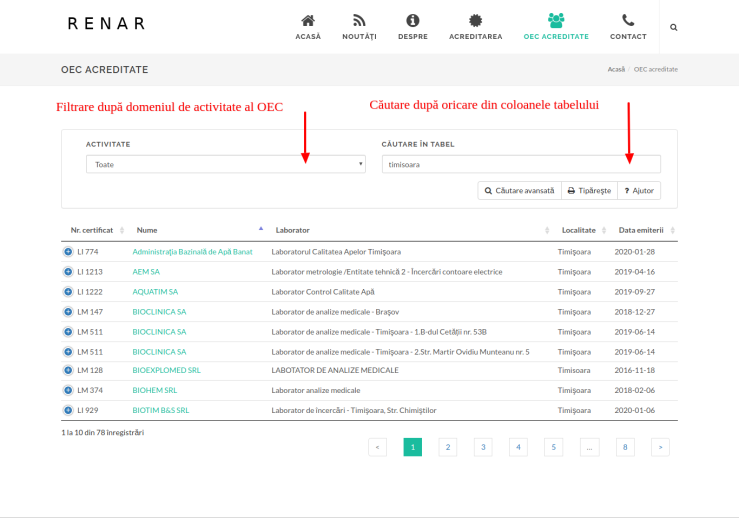Go to pagination page 5
This screenshot has width=739, height=518.
[x=554, y=447]
